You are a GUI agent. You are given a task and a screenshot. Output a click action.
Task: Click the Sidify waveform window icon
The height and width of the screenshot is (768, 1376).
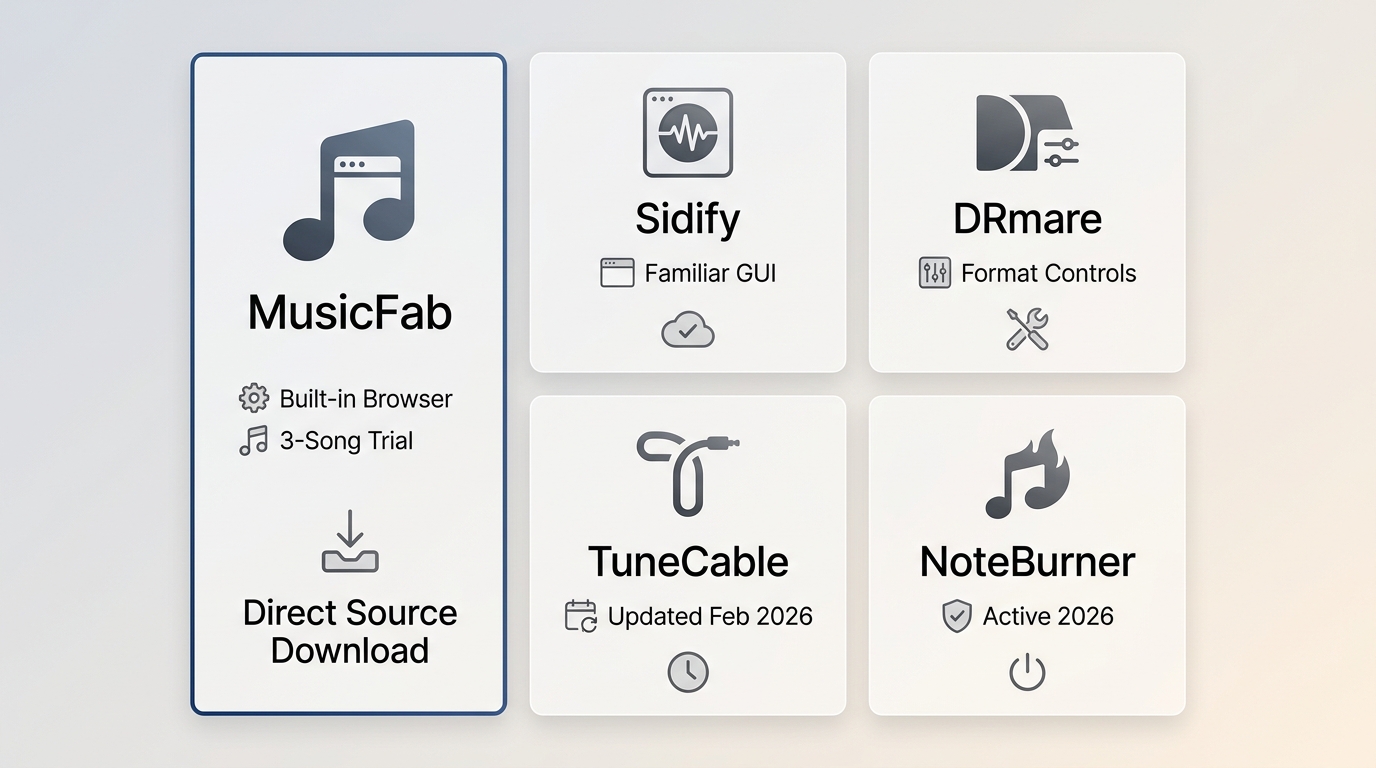click(x=688, y=133)
